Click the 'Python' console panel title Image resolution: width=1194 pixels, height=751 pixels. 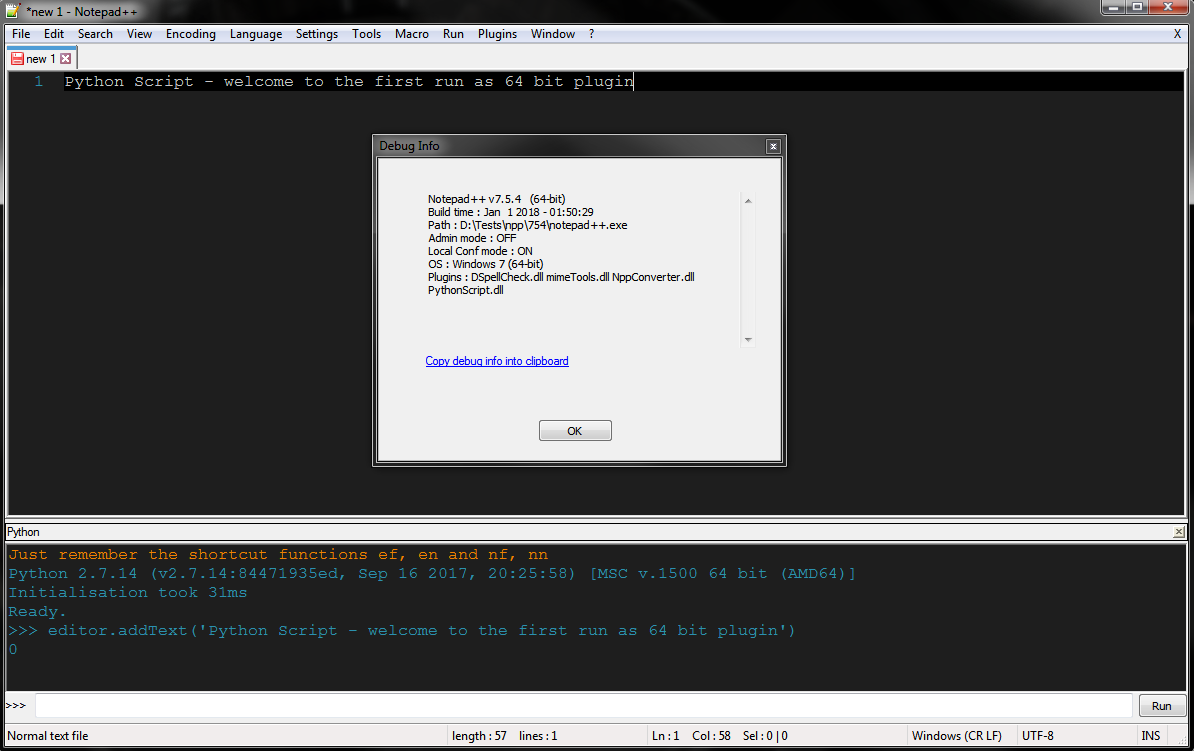pyautogui.click(x=24, y=532)
